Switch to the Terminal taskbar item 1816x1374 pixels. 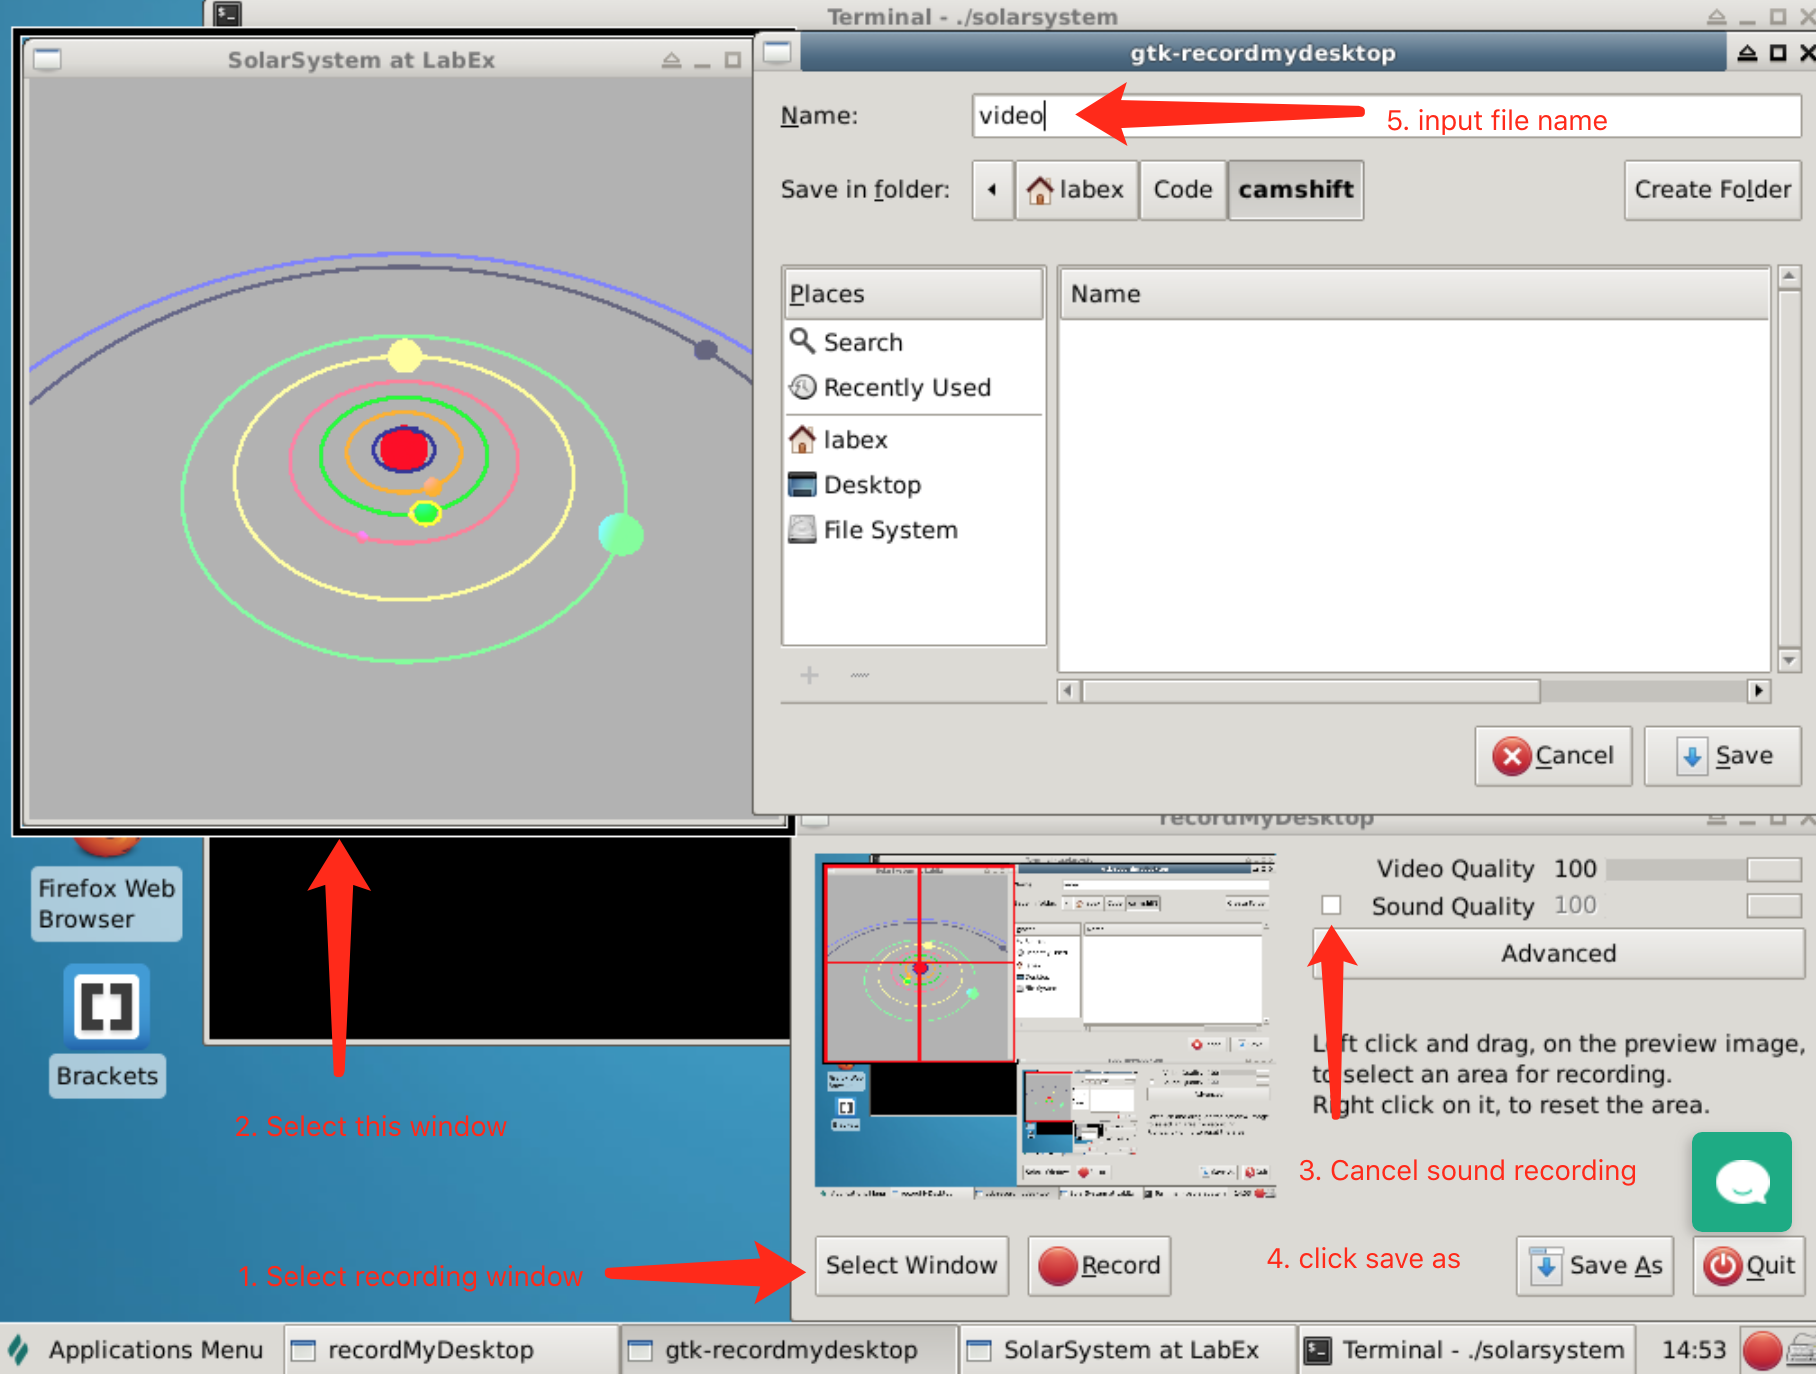[1466, 1350]
